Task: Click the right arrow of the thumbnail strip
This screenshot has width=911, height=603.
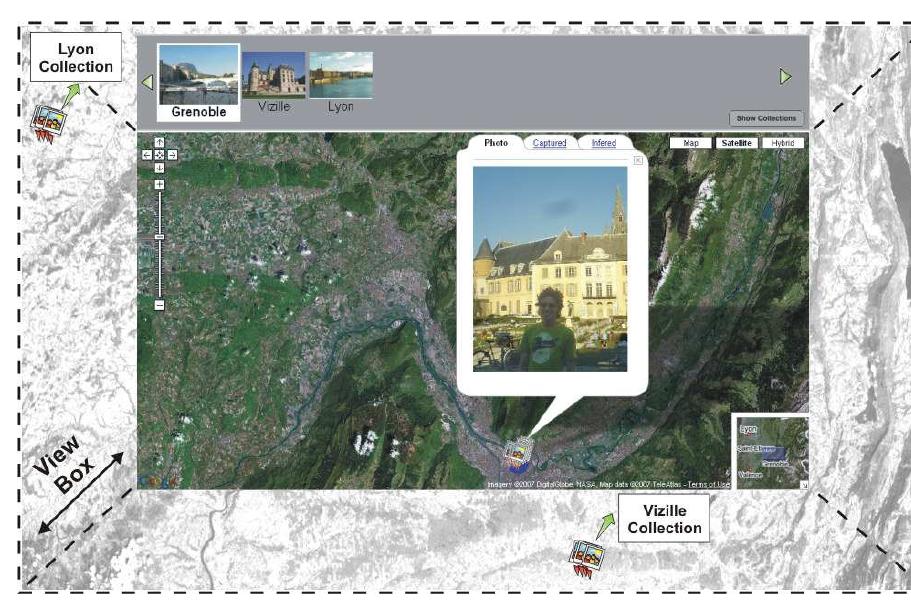Action: [786, 76]
